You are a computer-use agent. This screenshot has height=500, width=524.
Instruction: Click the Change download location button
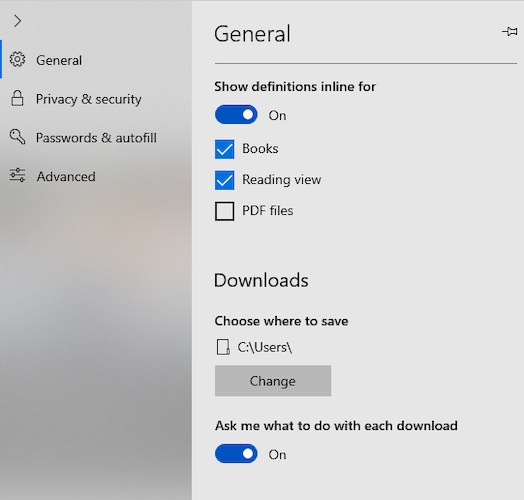273,381
